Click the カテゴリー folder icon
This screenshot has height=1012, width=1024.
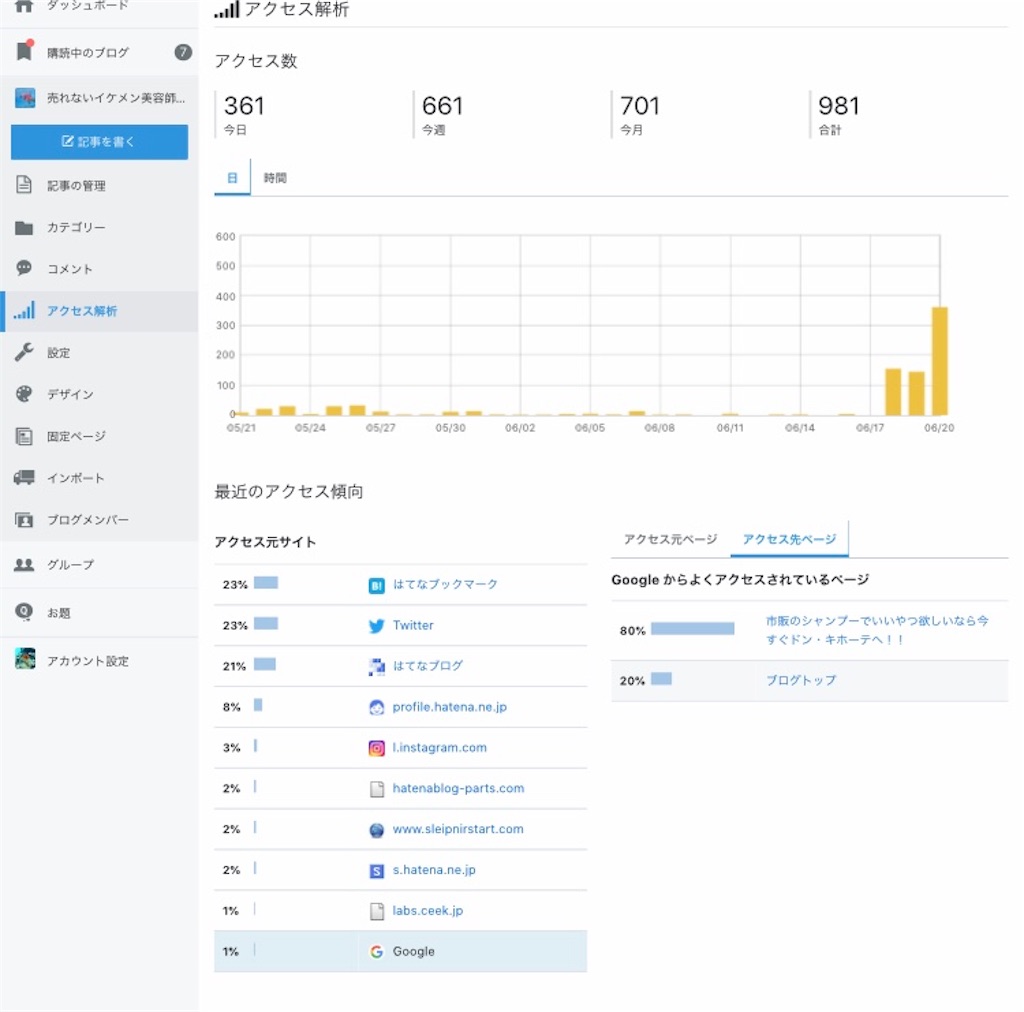coord(24,227)
